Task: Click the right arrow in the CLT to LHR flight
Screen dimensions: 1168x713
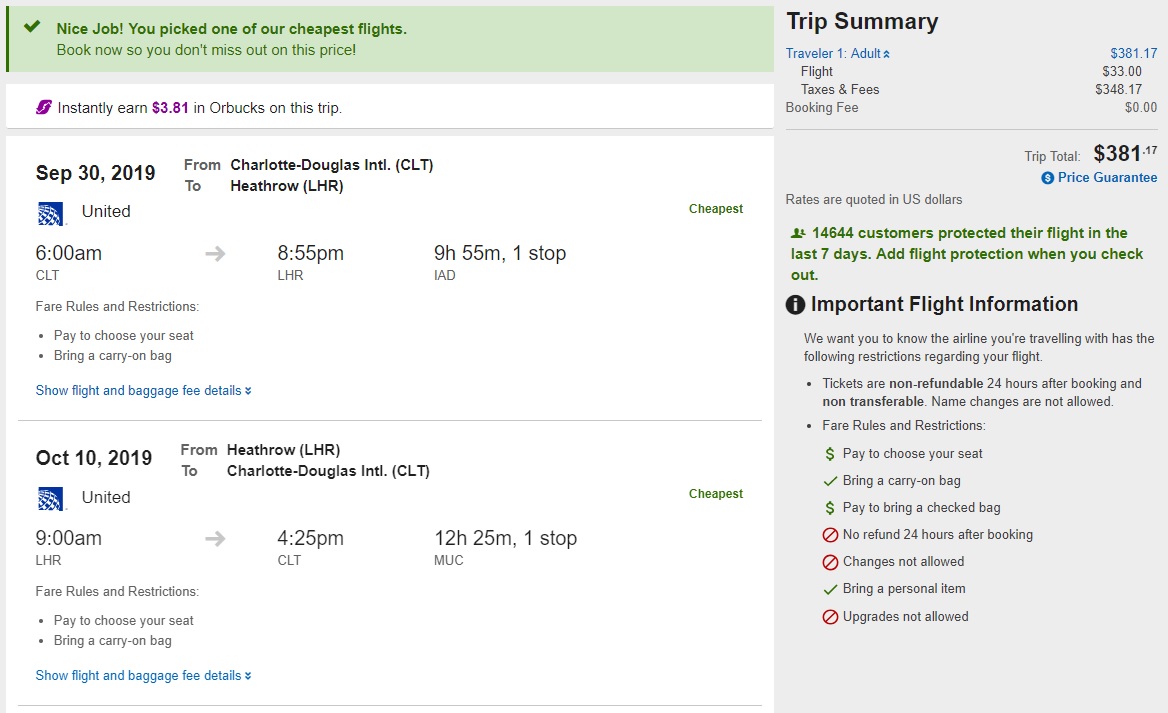Action: point(215,254)
